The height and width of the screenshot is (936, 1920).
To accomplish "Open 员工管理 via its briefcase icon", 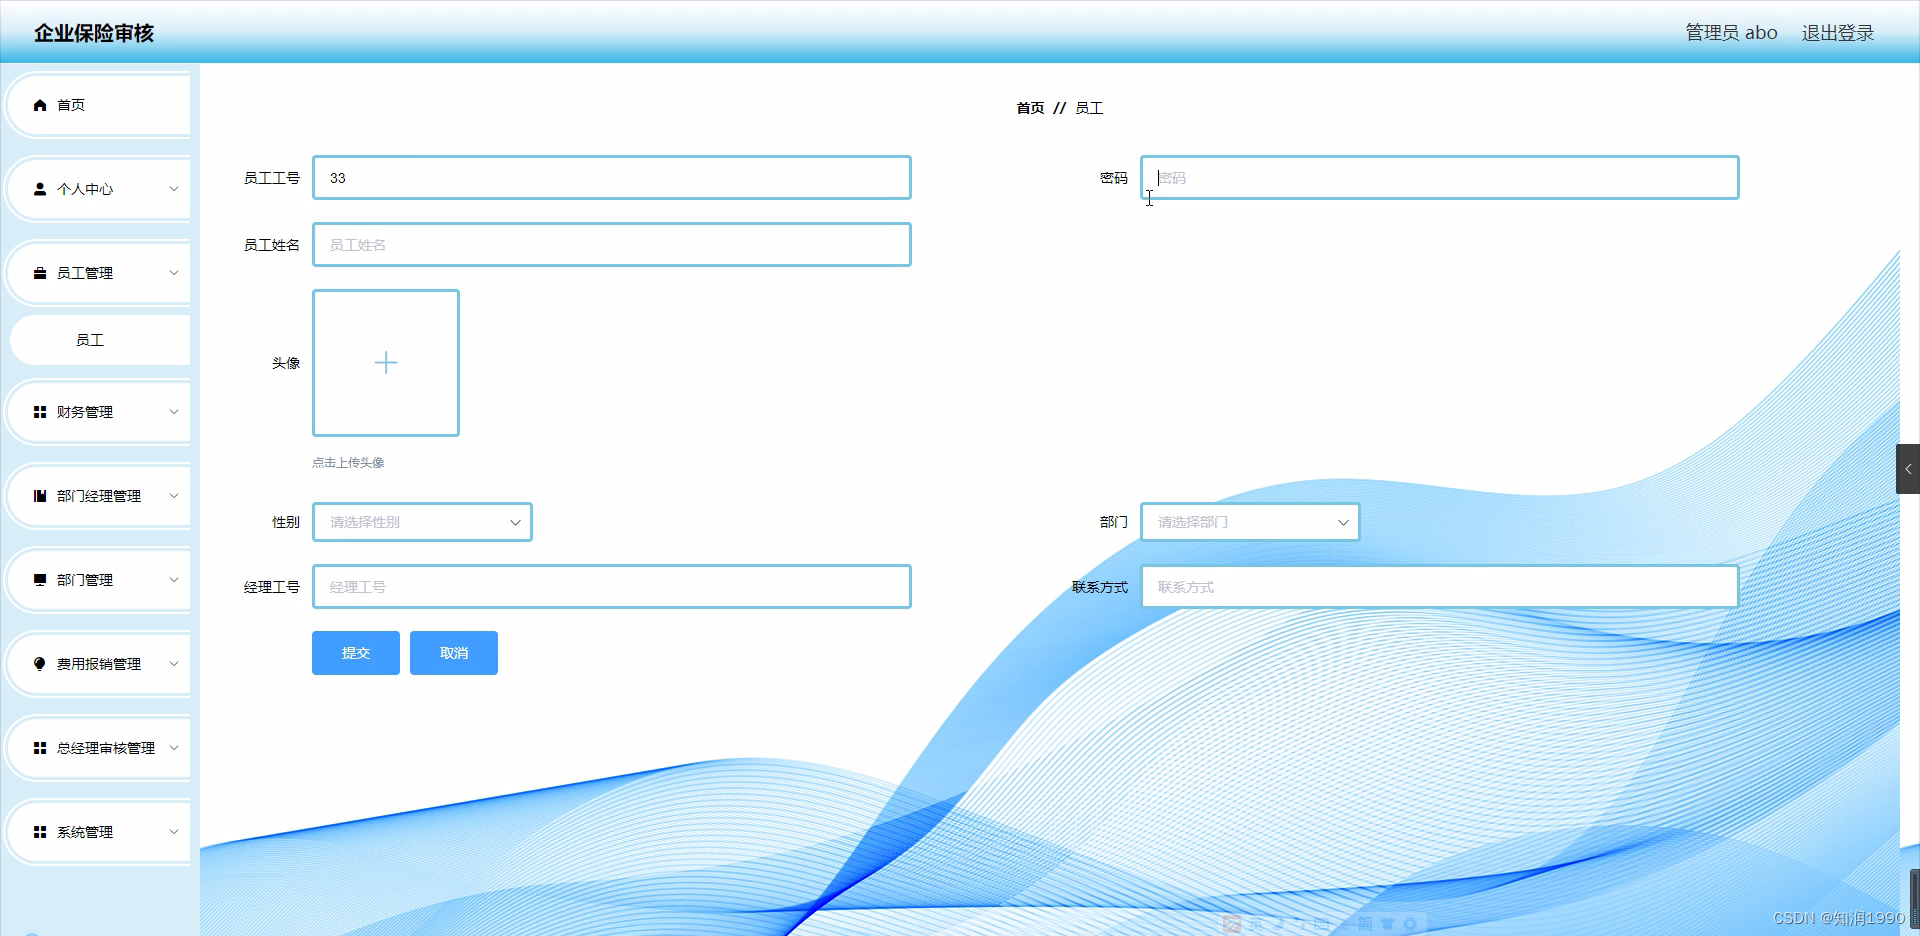I will coord(40,273).
